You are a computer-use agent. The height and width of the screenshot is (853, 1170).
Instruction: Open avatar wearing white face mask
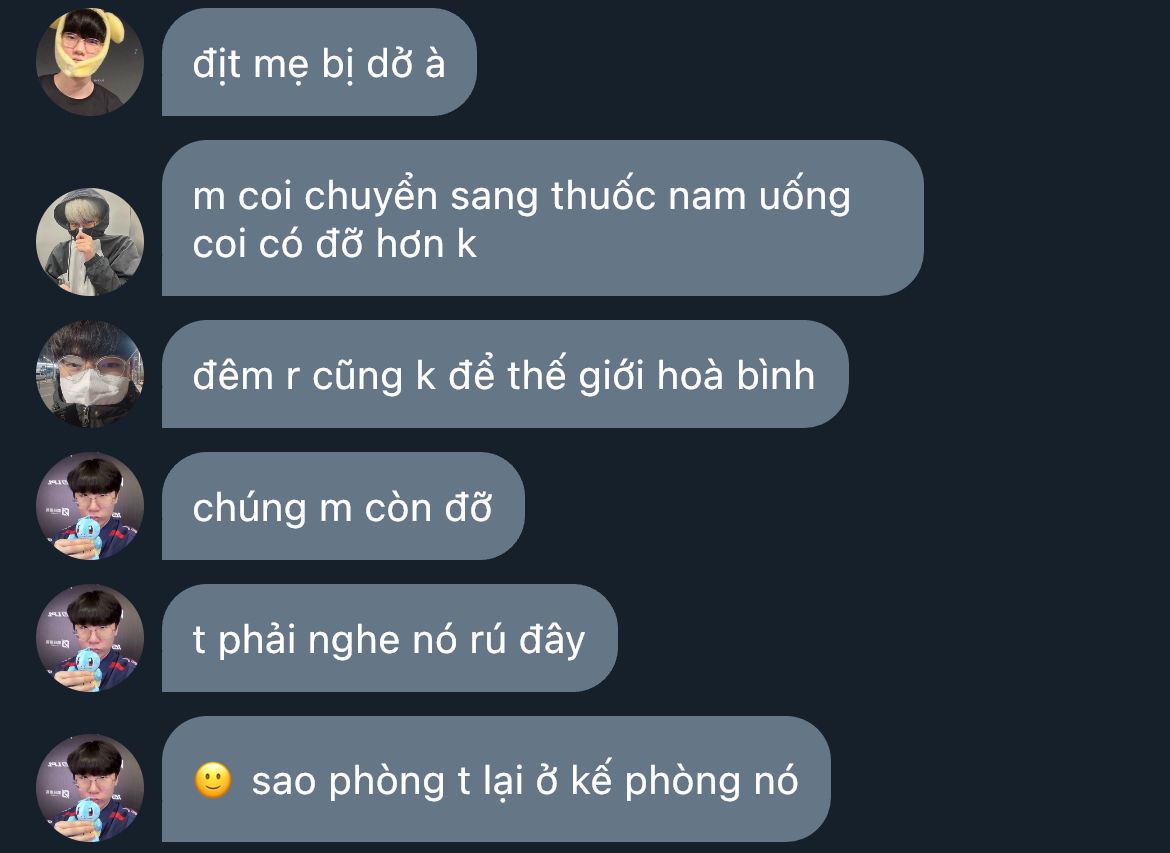point(90,374)
